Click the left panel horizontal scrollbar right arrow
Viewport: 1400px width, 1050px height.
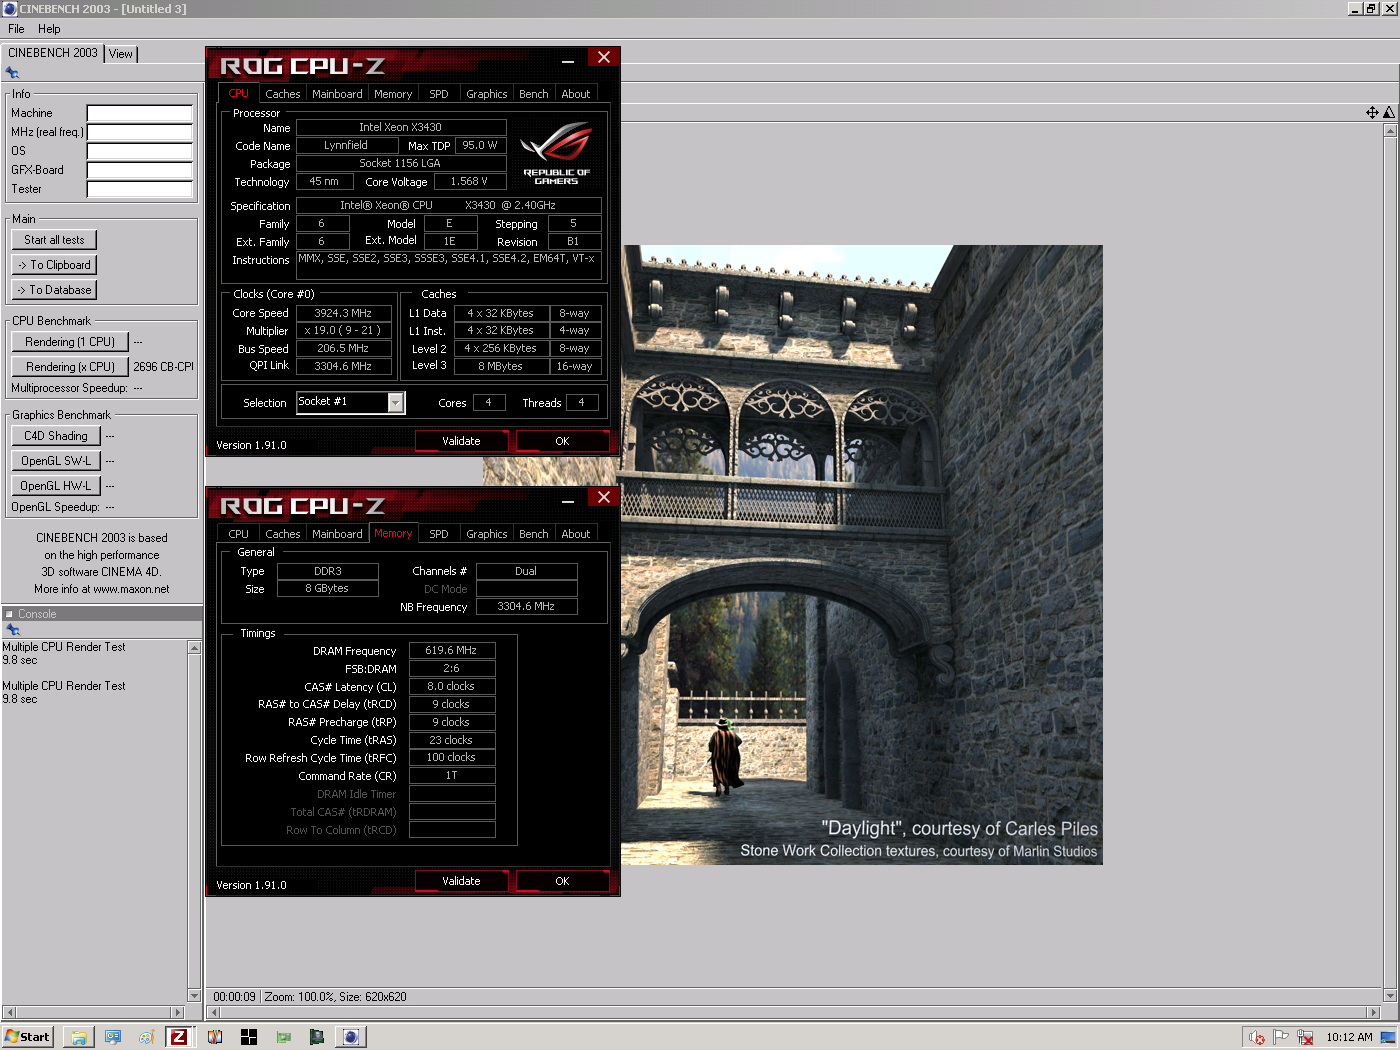click(179, 1012)
